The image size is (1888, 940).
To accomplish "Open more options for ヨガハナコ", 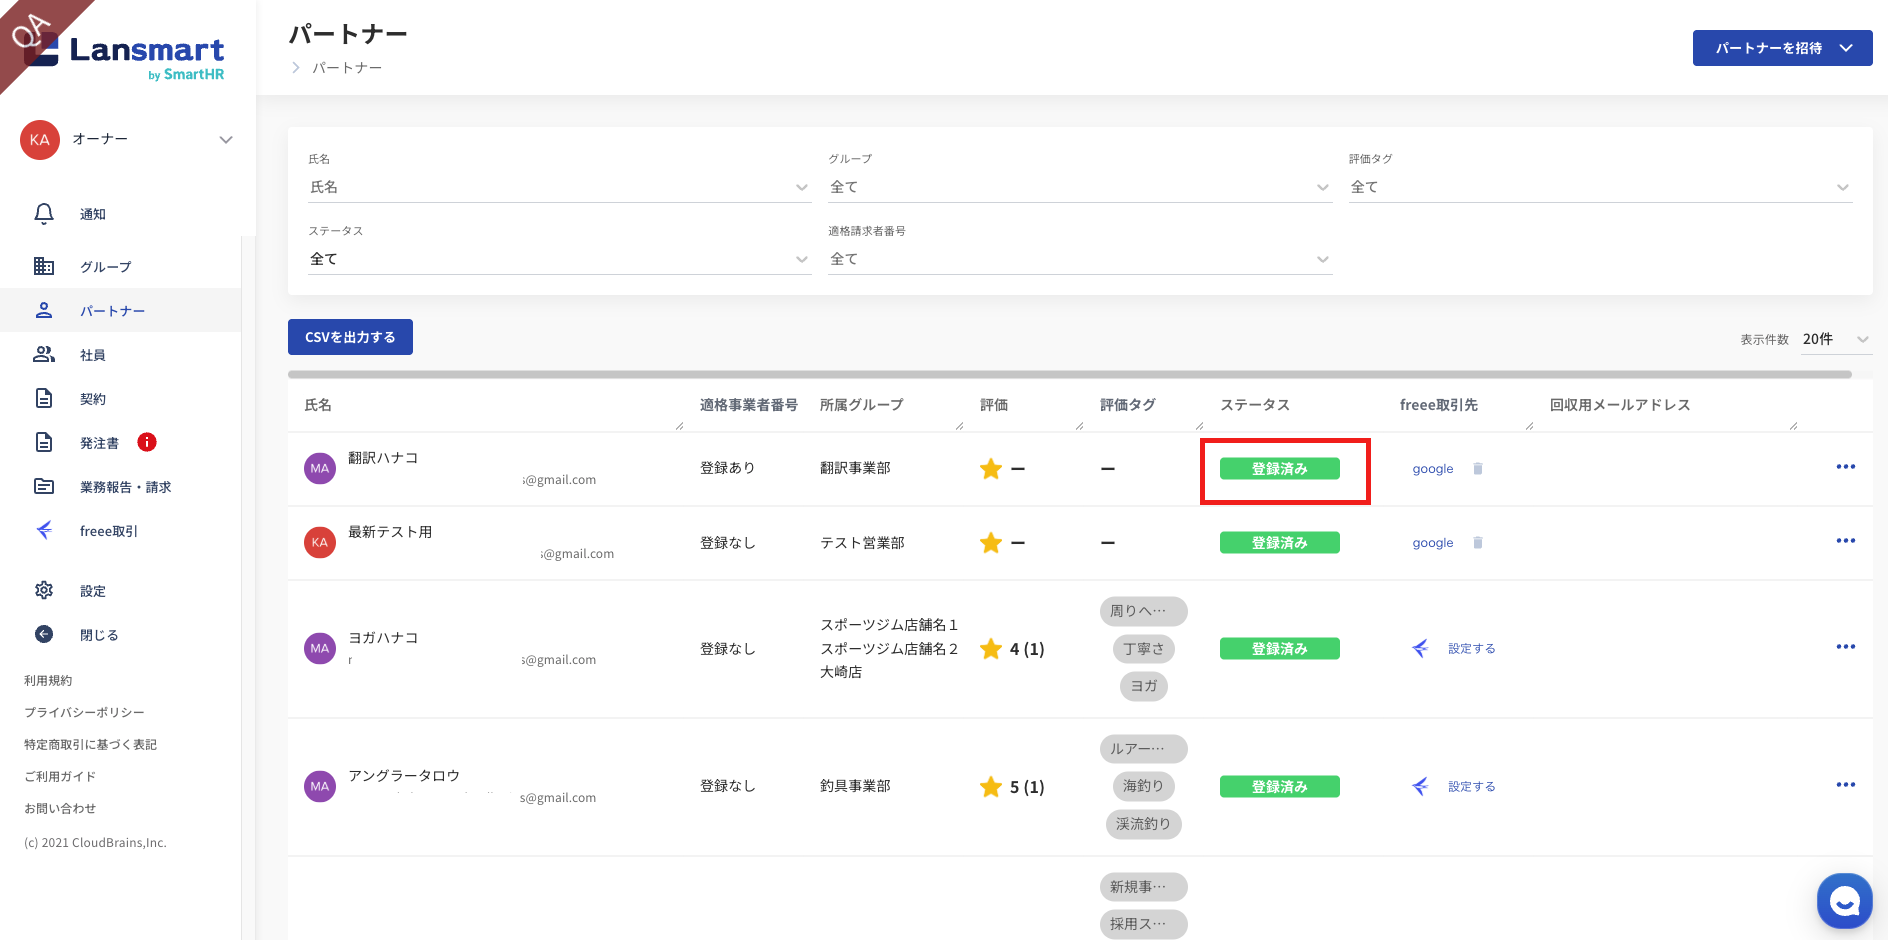I will [x=1846, y=647].
